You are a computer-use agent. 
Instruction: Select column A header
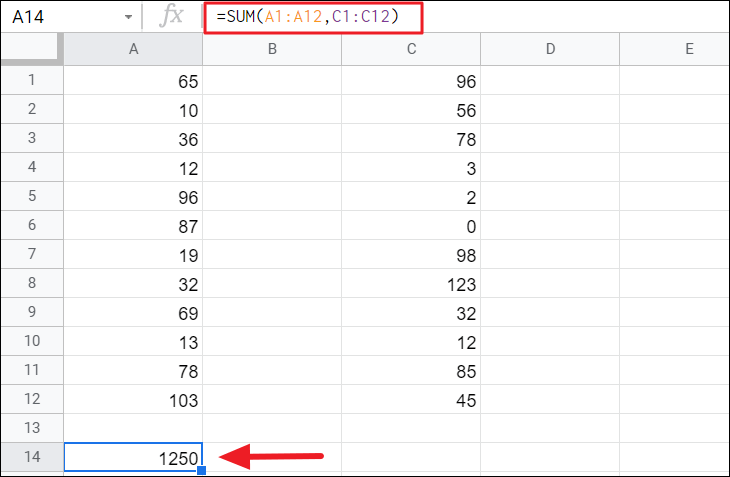(x=133, y=48)
